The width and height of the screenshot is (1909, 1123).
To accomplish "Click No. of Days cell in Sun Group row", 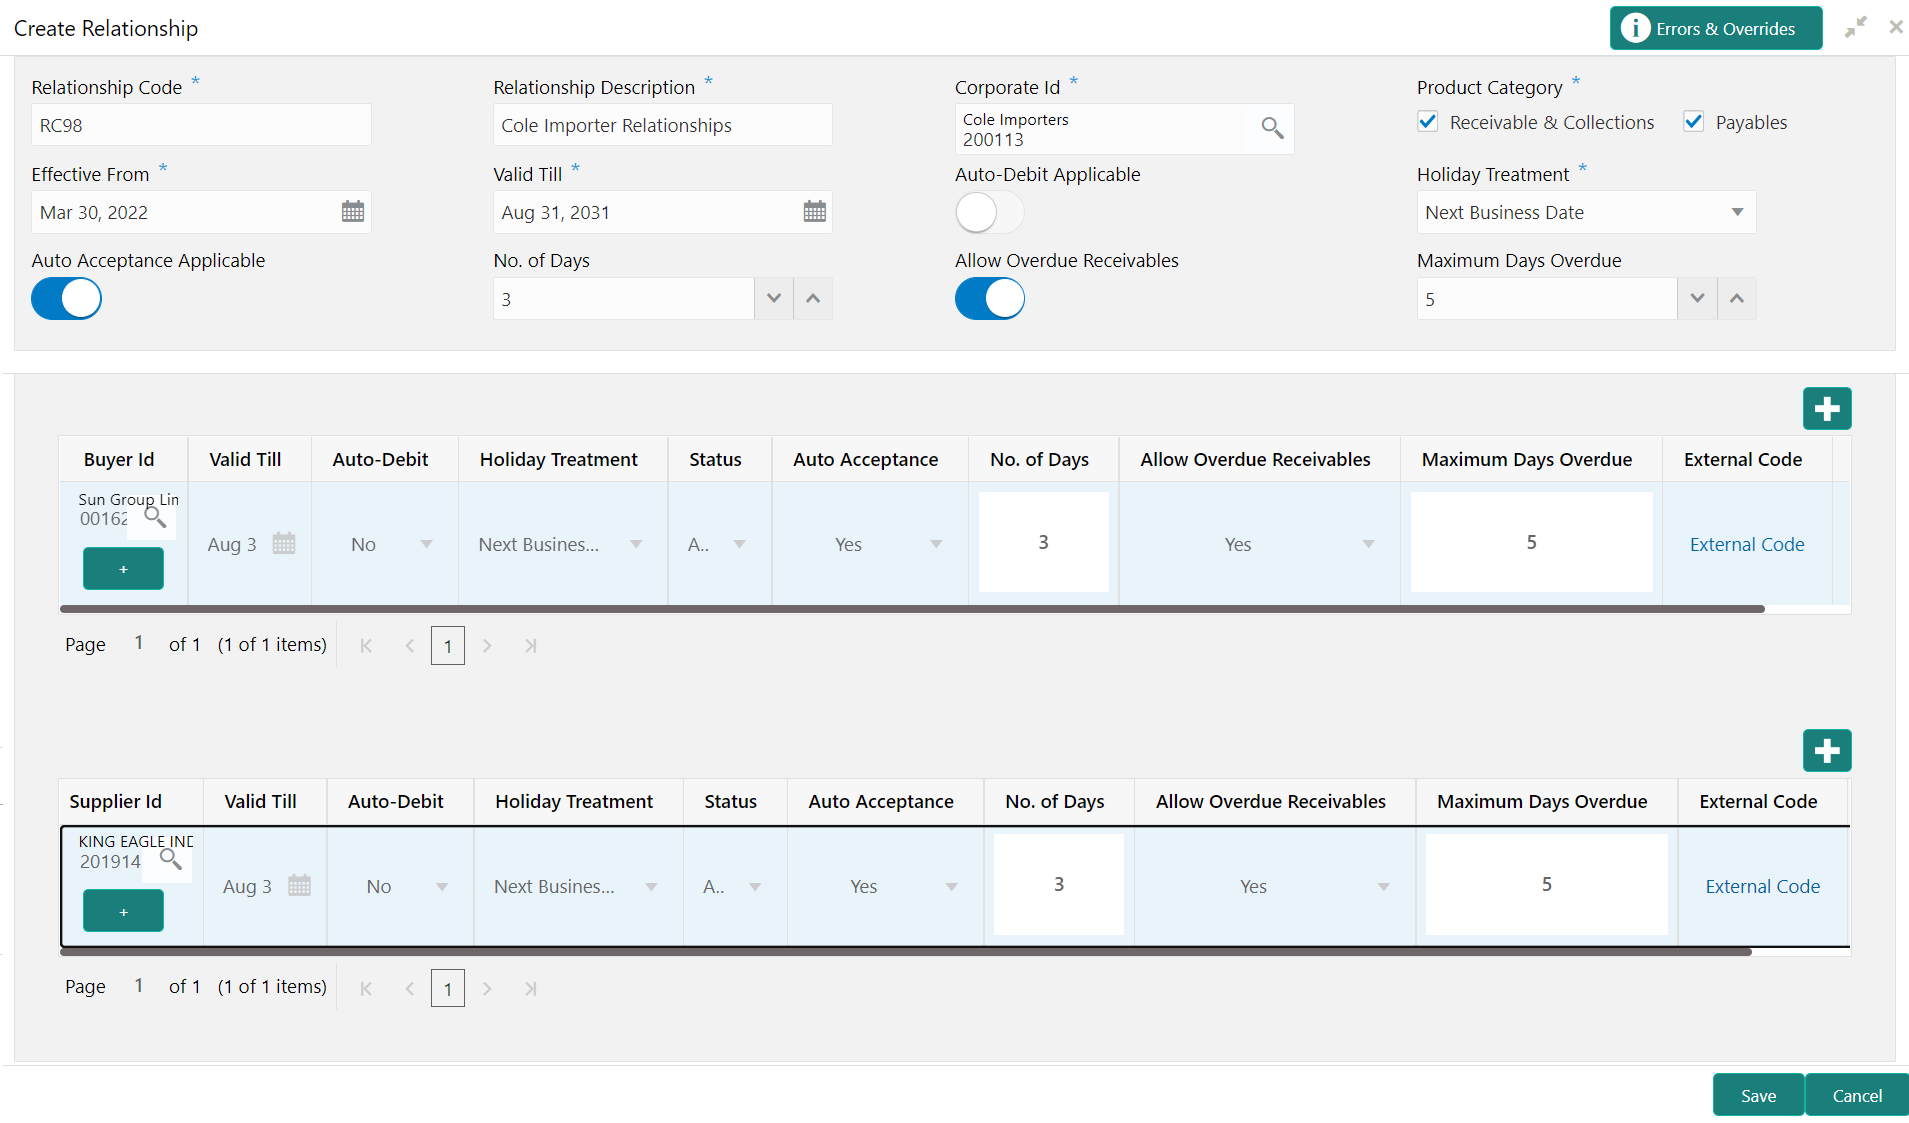I will pos(1043,542).
